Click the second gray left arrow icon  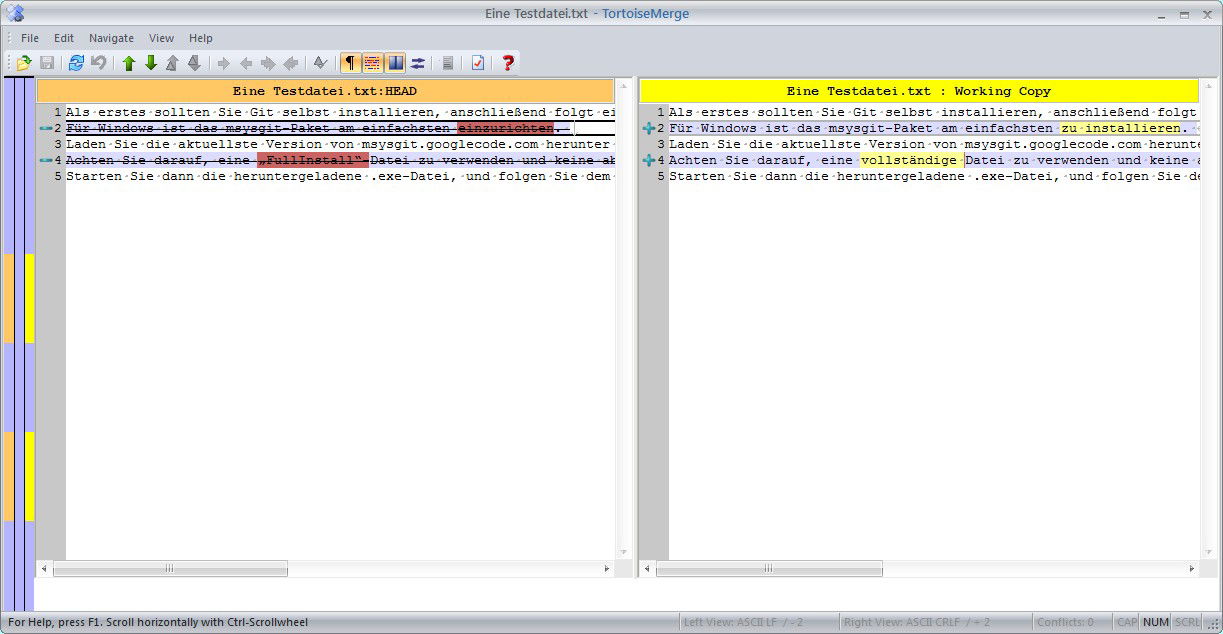290,63
